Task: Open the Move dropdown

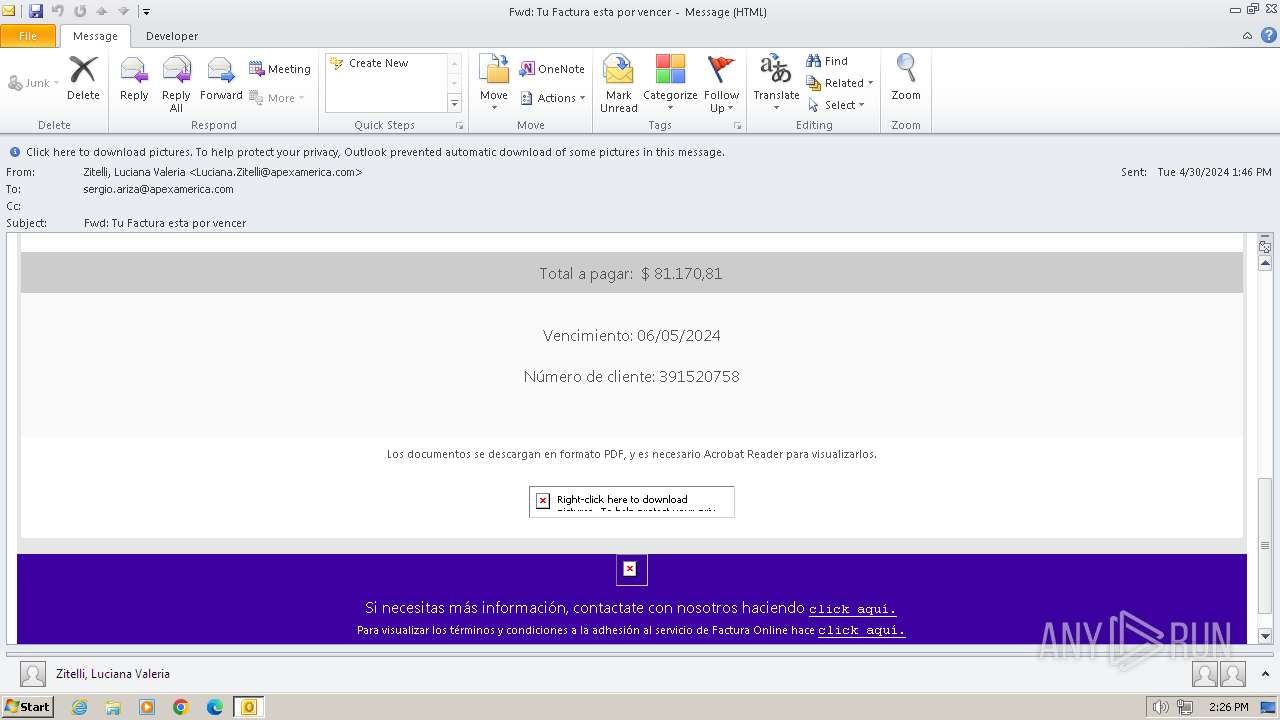Action: [494, 84]
